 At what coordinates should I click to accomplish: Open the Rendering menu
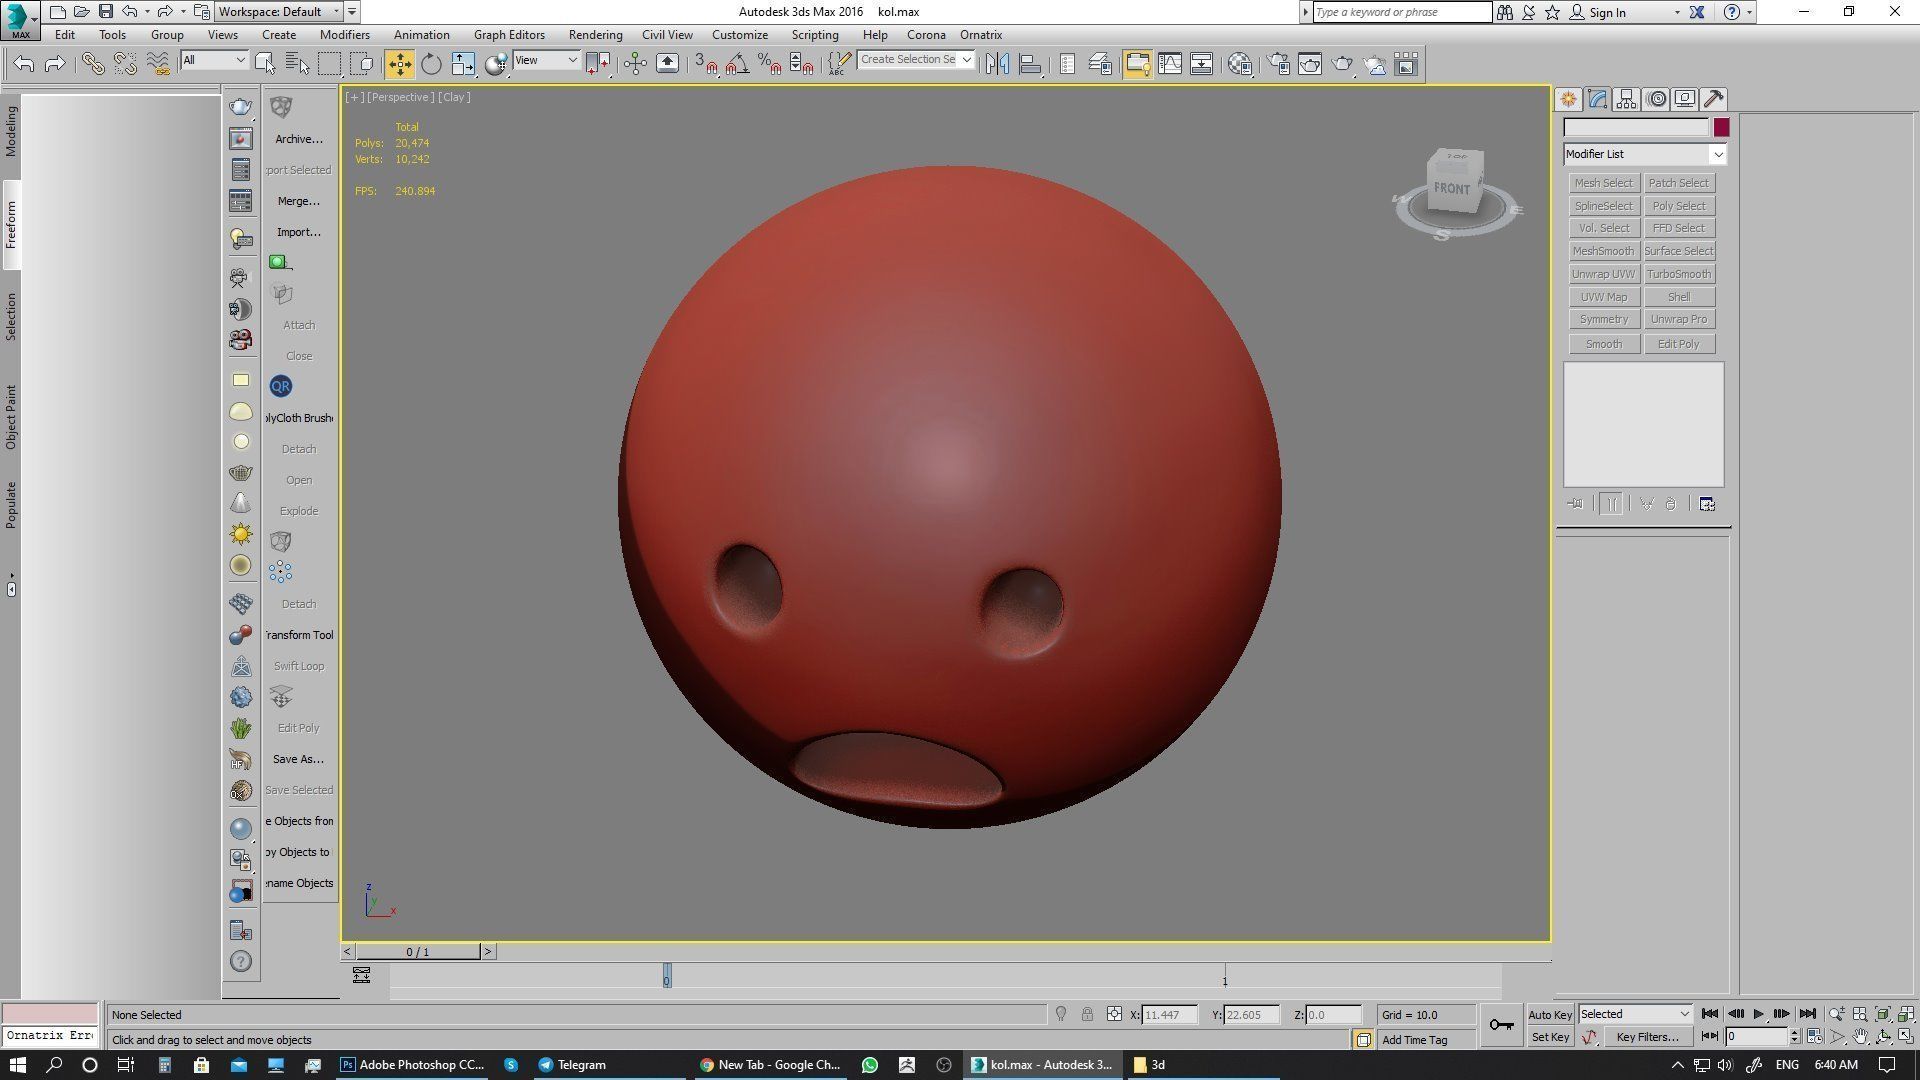pos(595,34)
